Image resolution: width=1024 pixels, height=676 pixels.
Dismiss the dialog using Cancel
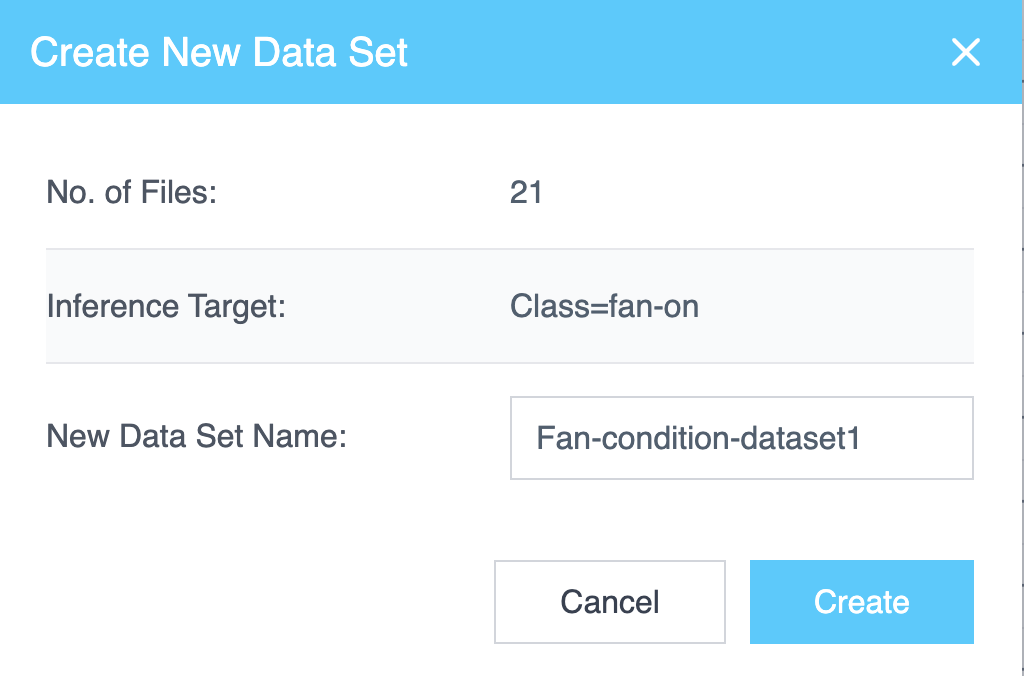click(x=609, y=601)
